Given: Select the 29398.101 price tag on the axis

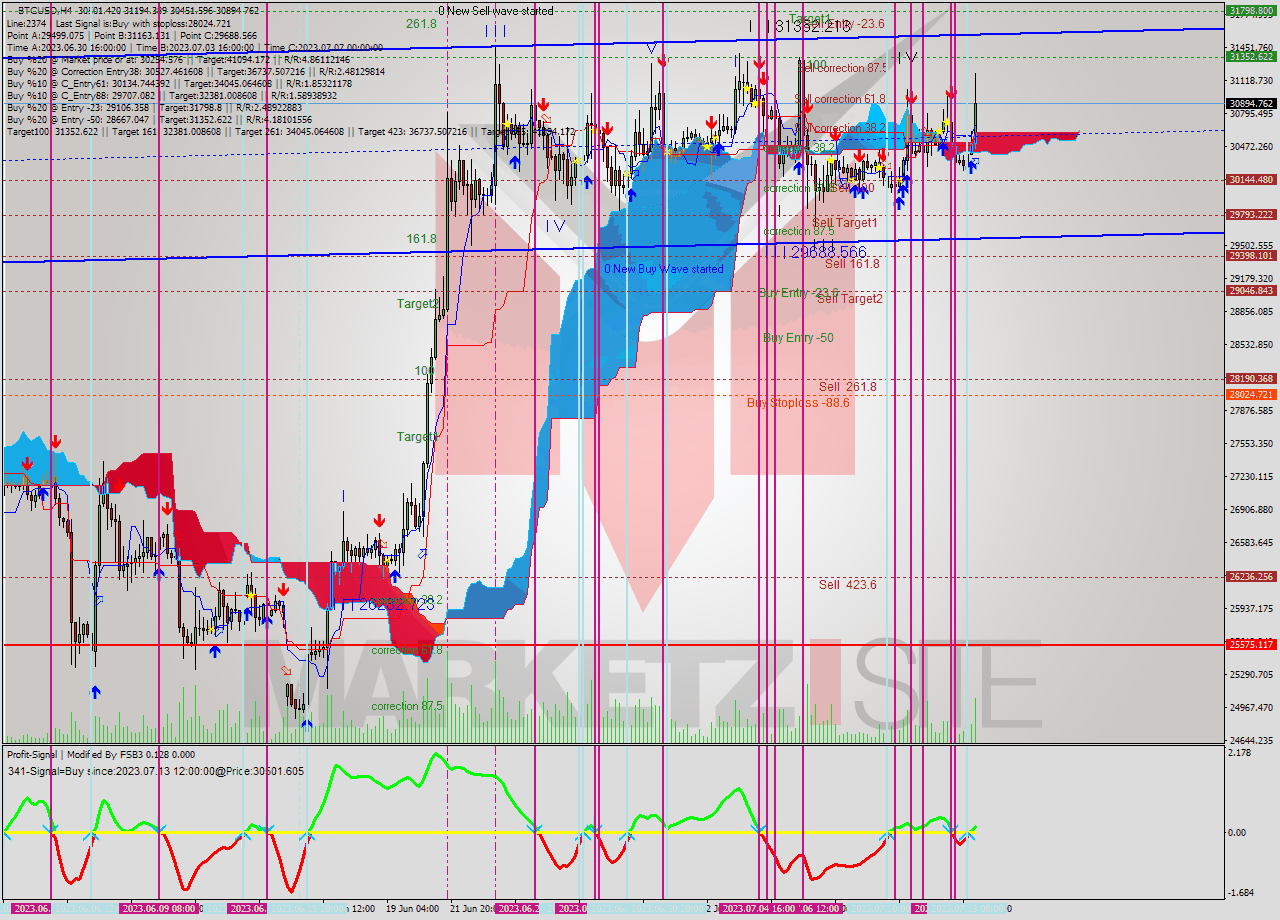Looking at the screenshot, I should (x=1251, y=255).
